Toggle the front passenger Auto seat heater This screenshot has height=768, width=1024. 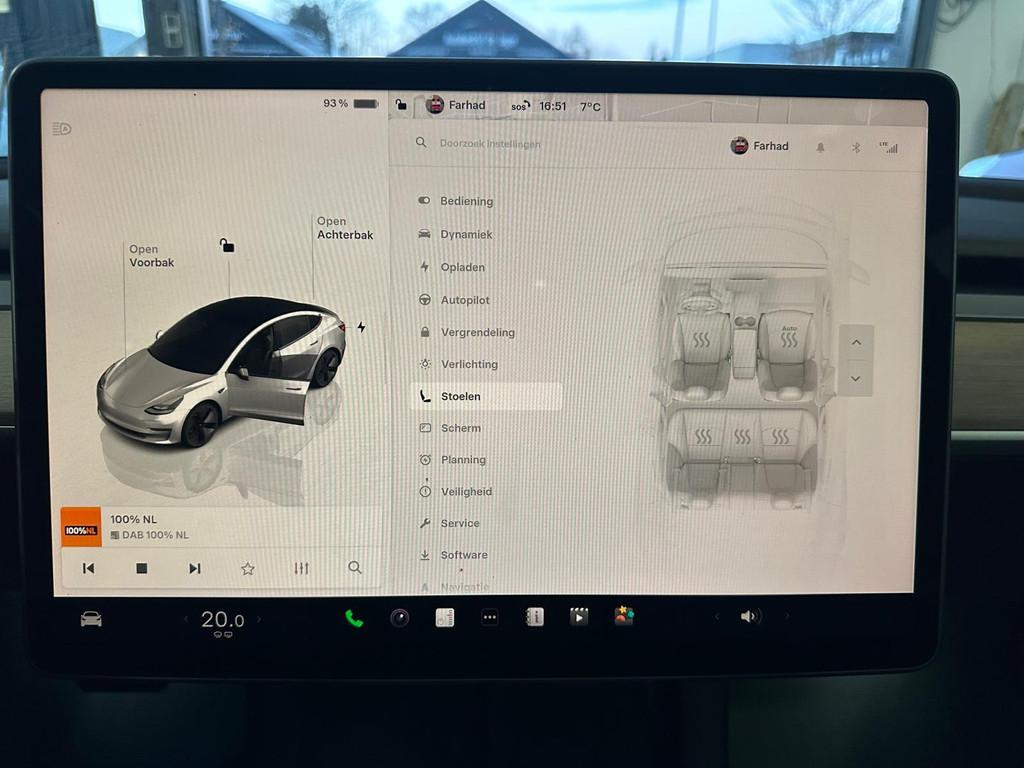(789, 338)
